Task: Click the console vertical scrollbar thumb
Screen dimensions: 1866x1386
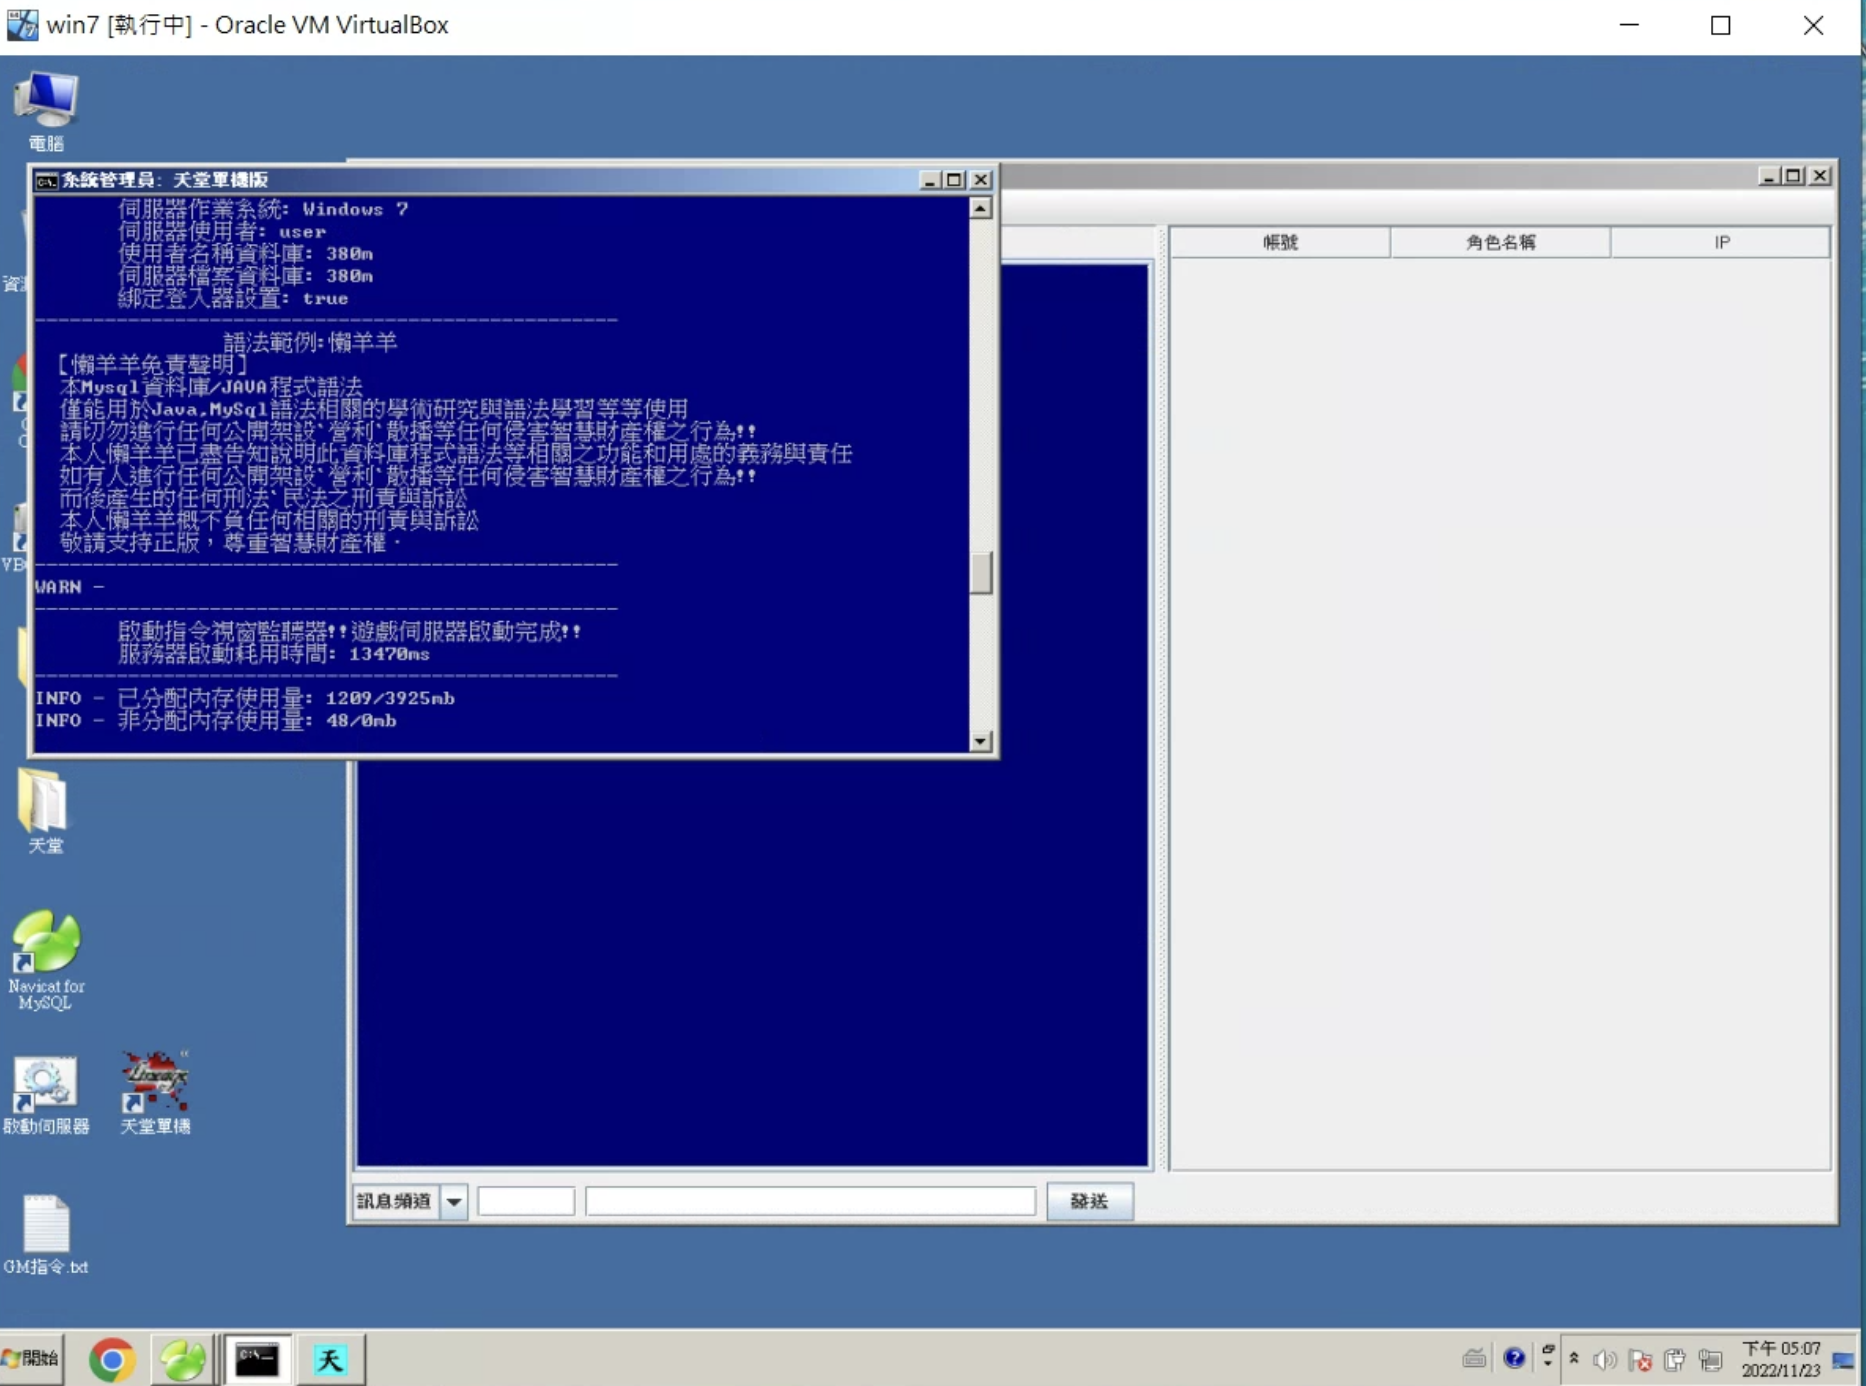Action: [x=981, y=572]
